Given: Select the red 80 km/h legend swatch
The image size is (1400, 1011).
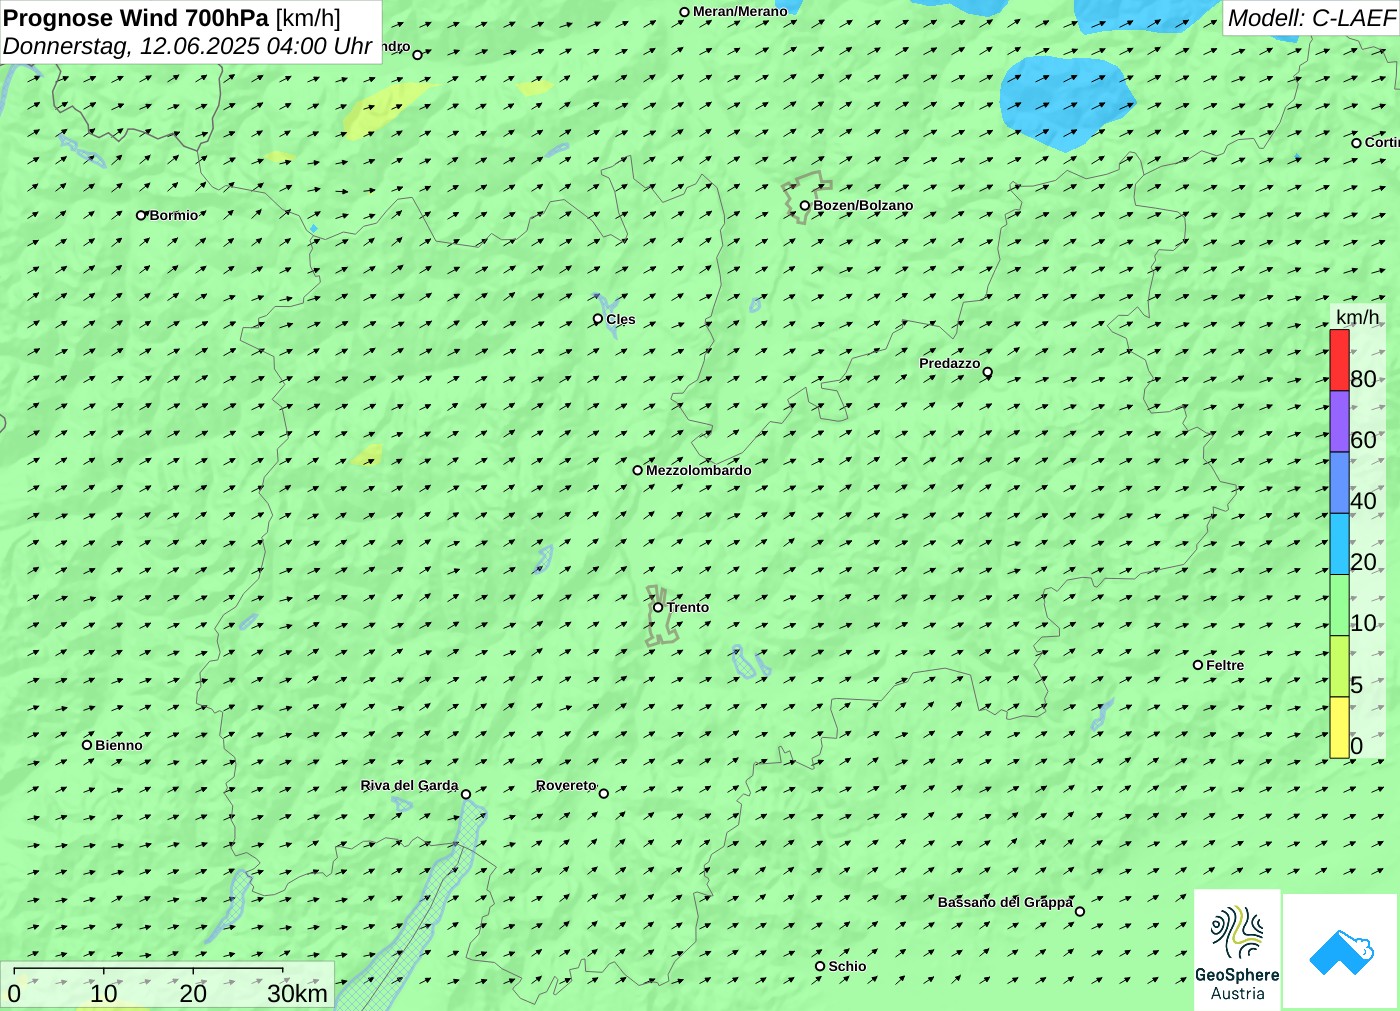Looking at the screenshot, I should point(1339,360).
